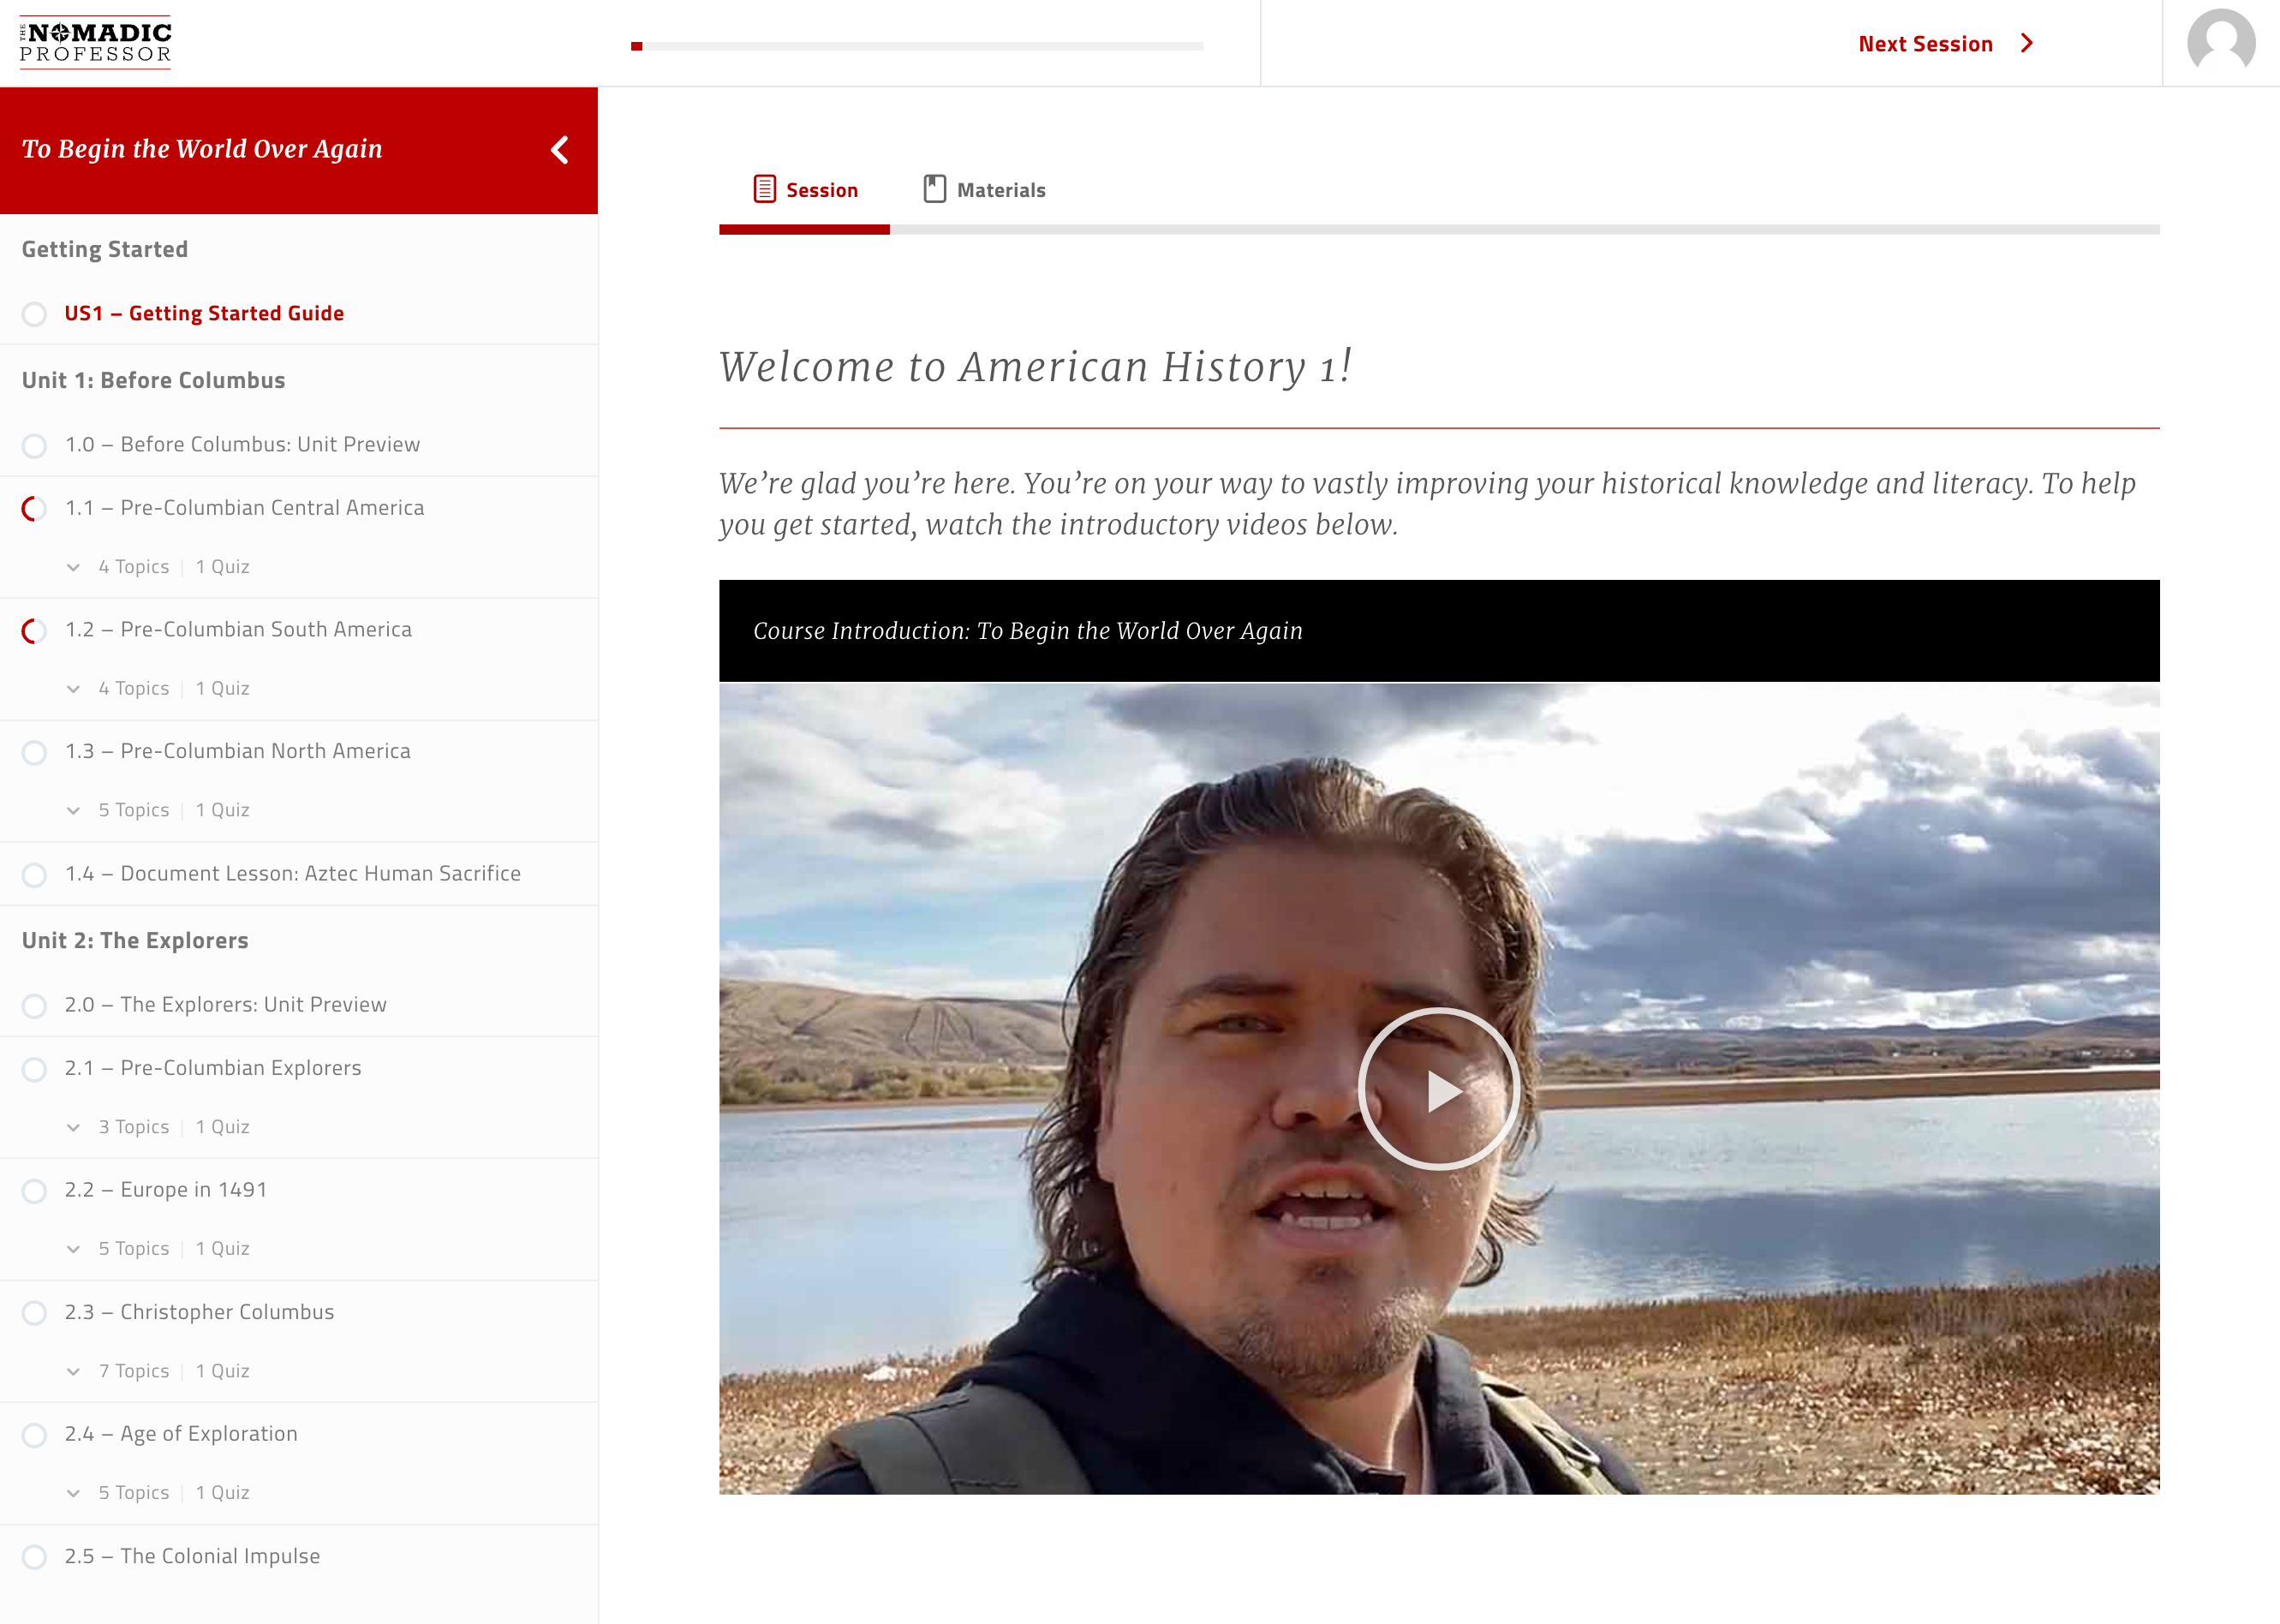Click 1 Quiz under Pre-Columbian Explorers
Image resolution: width=2280 pixels, height=1624 pixels.
pyautogui.click(x=222, y=1127)
